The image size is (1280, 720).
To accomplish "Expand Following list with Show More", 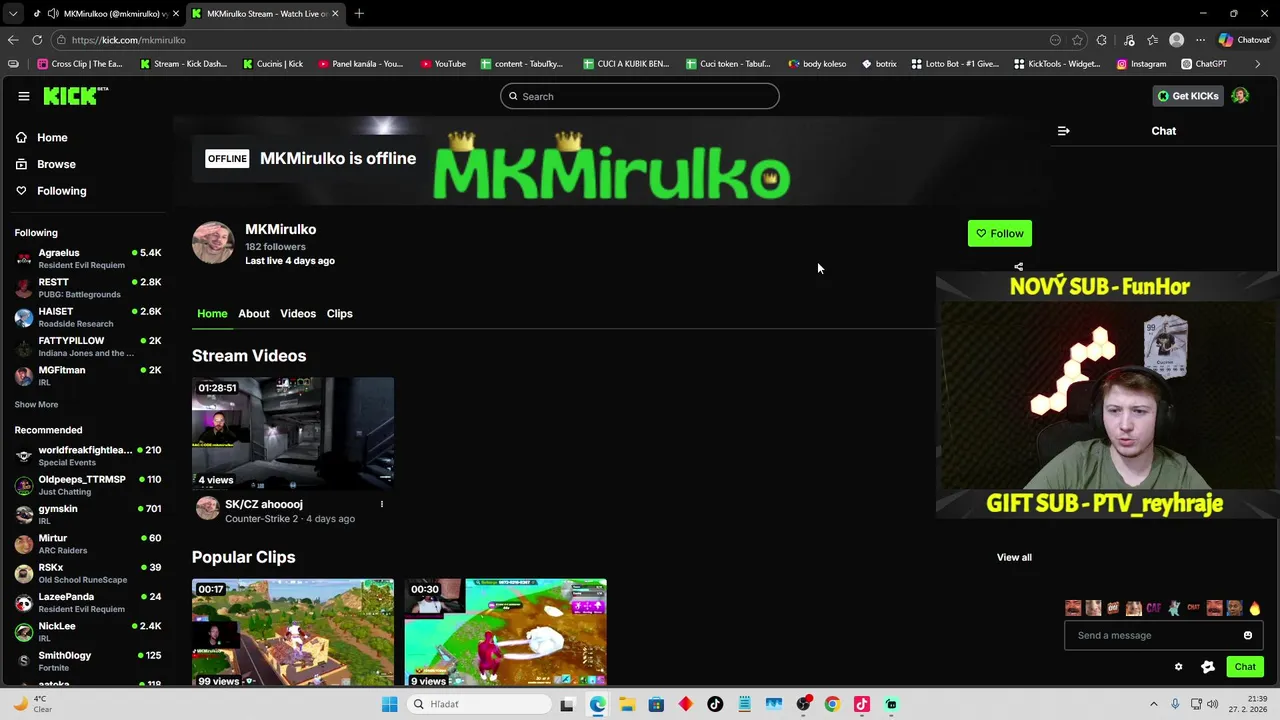I will (x=36, y=405).
